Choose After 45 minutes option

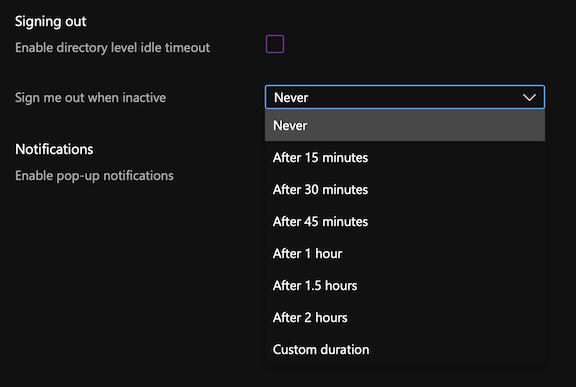coord(405,221)
